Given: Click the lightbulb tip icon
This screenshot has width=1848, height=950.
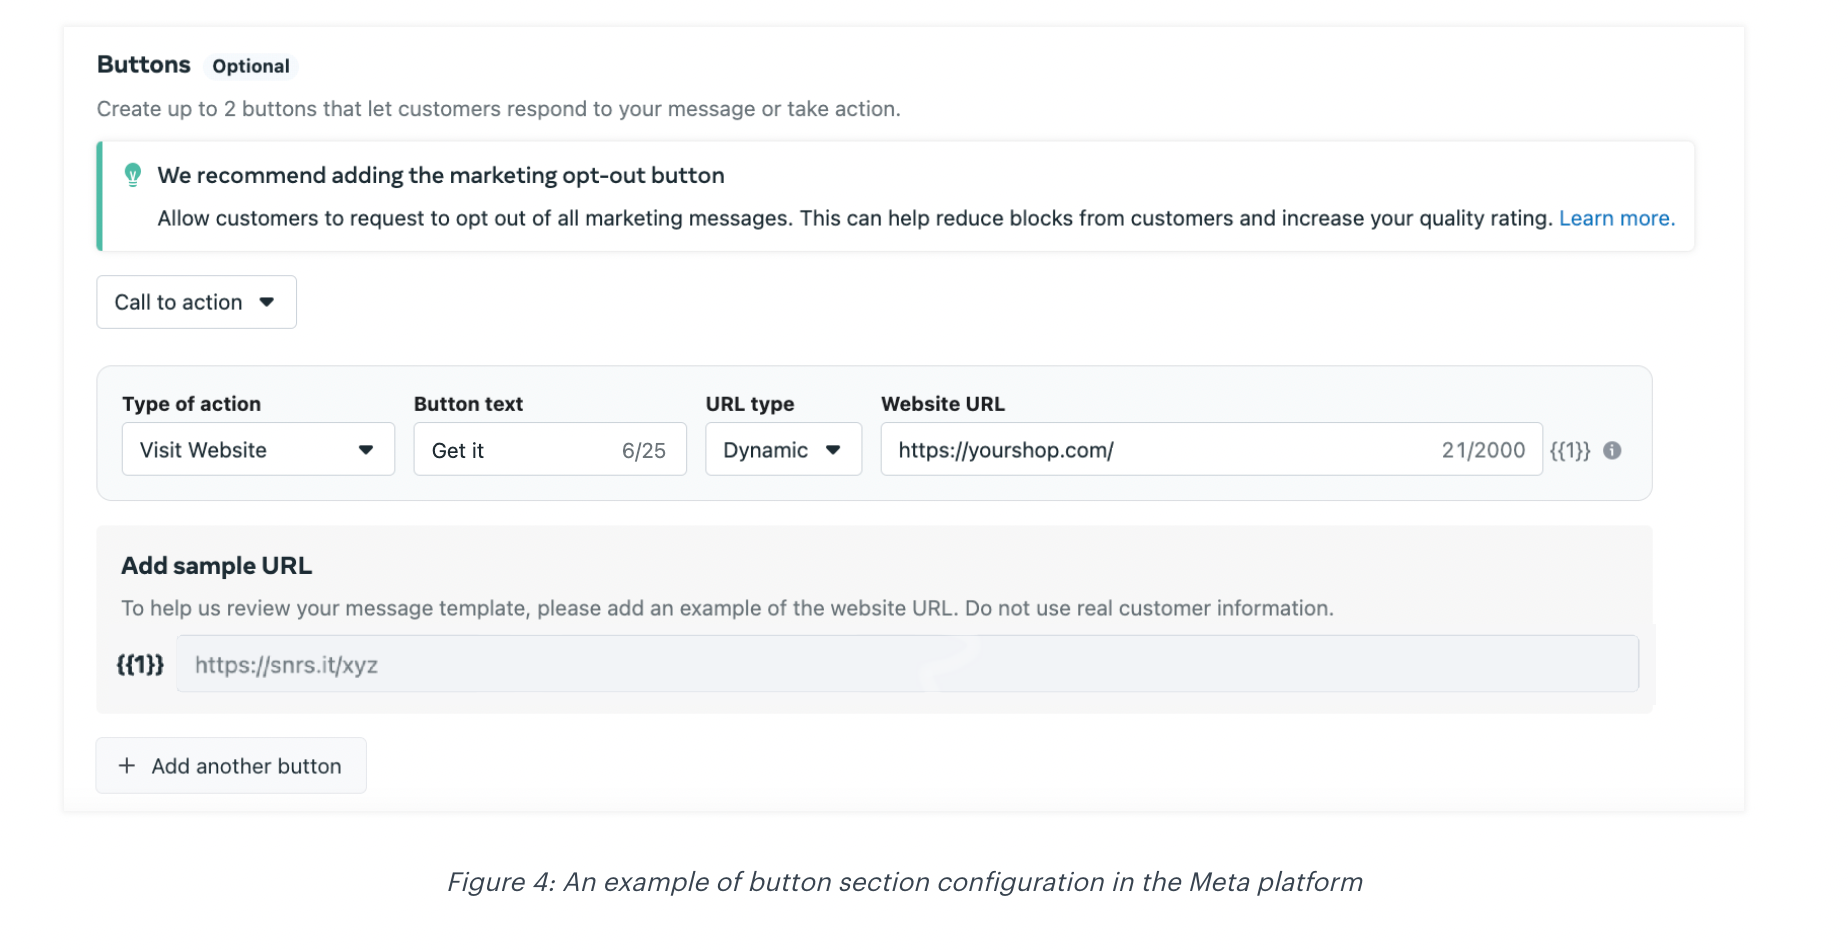Looking at the screenshot, I should pos(134,175).
